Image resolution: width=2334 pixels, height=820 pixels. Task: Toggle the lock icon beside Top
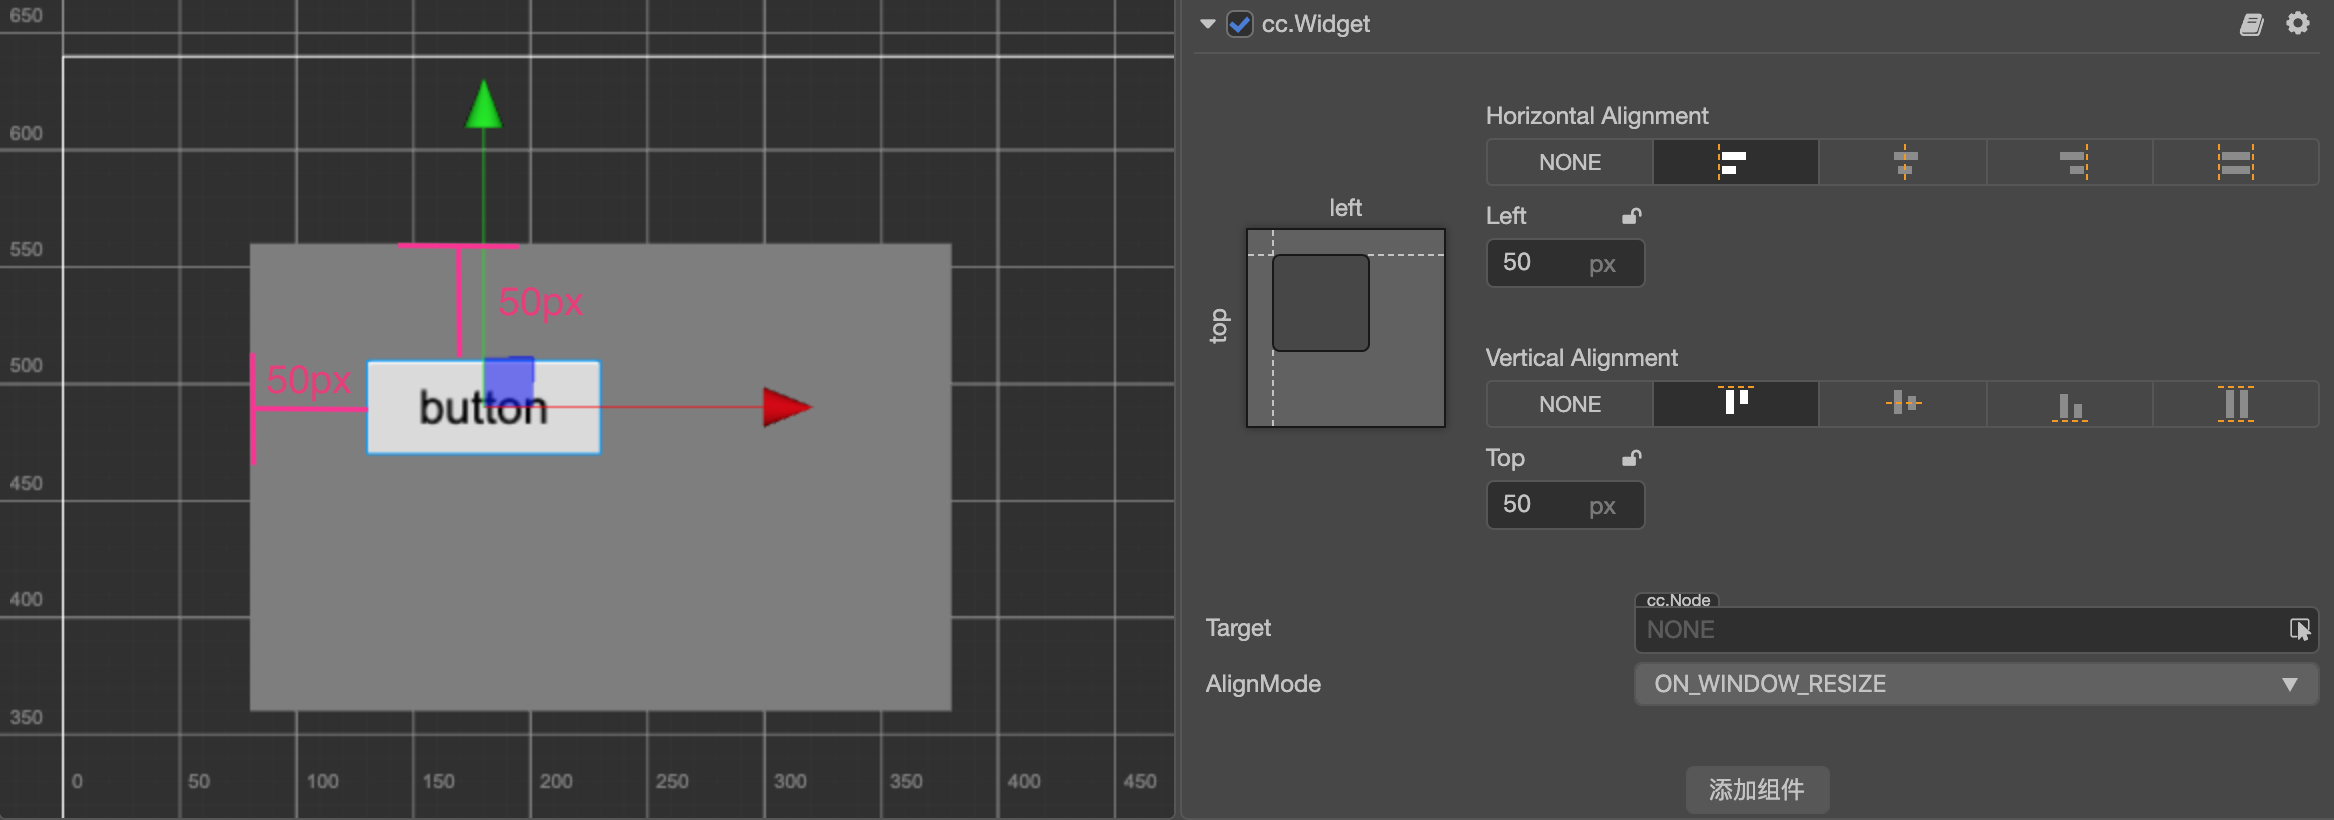pos(1631,457)
